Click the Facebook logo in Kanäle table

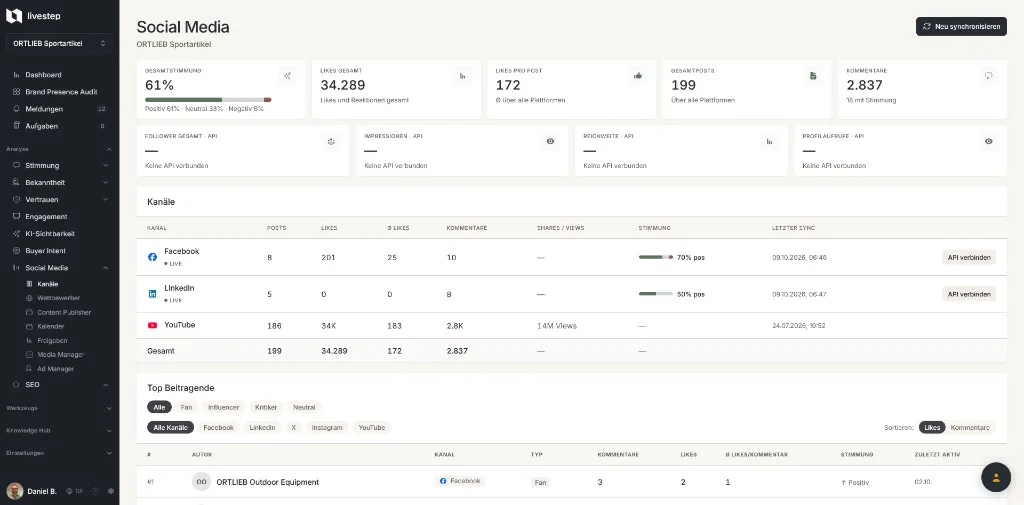pyautogui.click(x=152, y=257)
